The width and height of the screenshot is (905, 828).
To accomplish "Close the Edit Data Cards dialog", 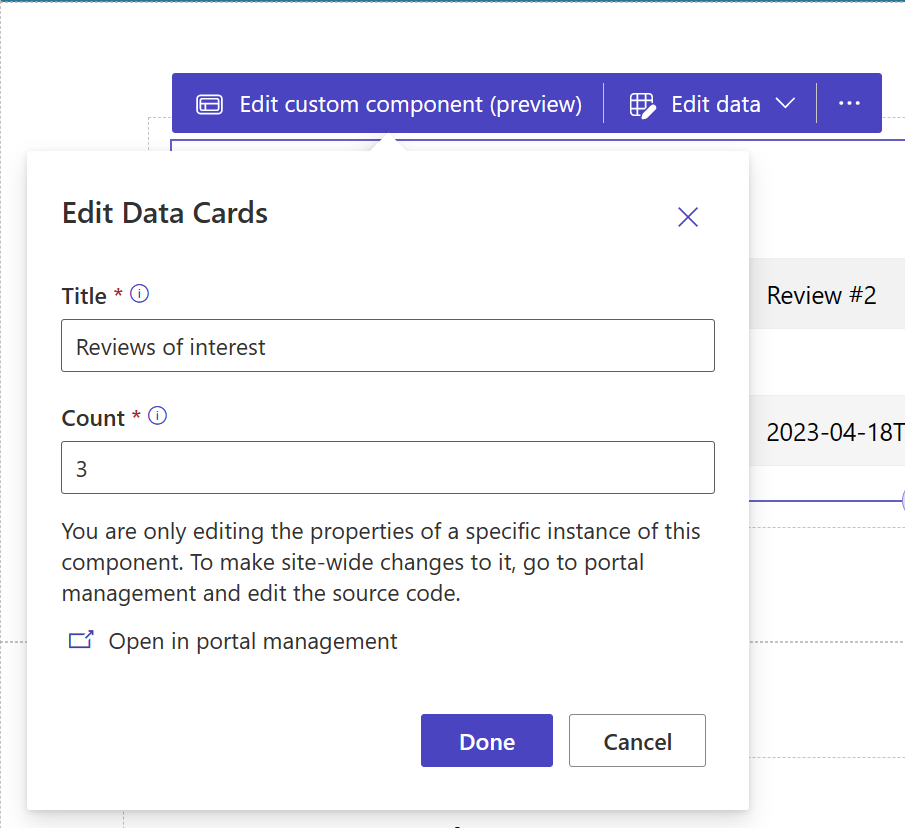I will click(687, 216).
